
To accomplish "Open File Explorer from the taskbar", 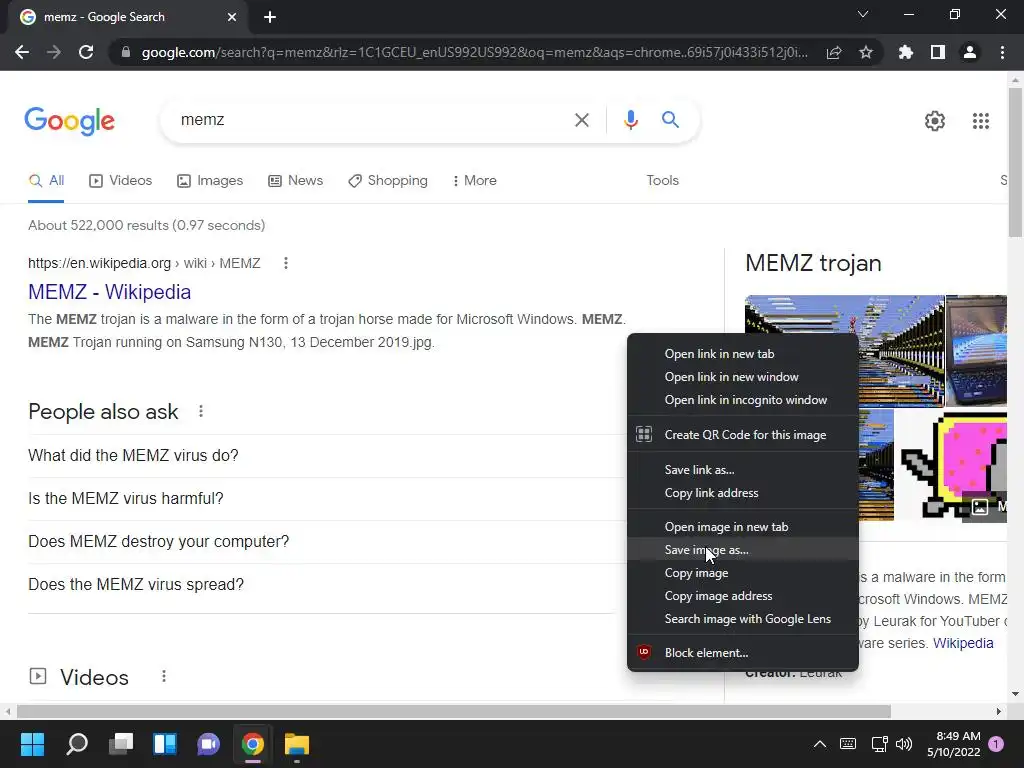I will (296, 744).
